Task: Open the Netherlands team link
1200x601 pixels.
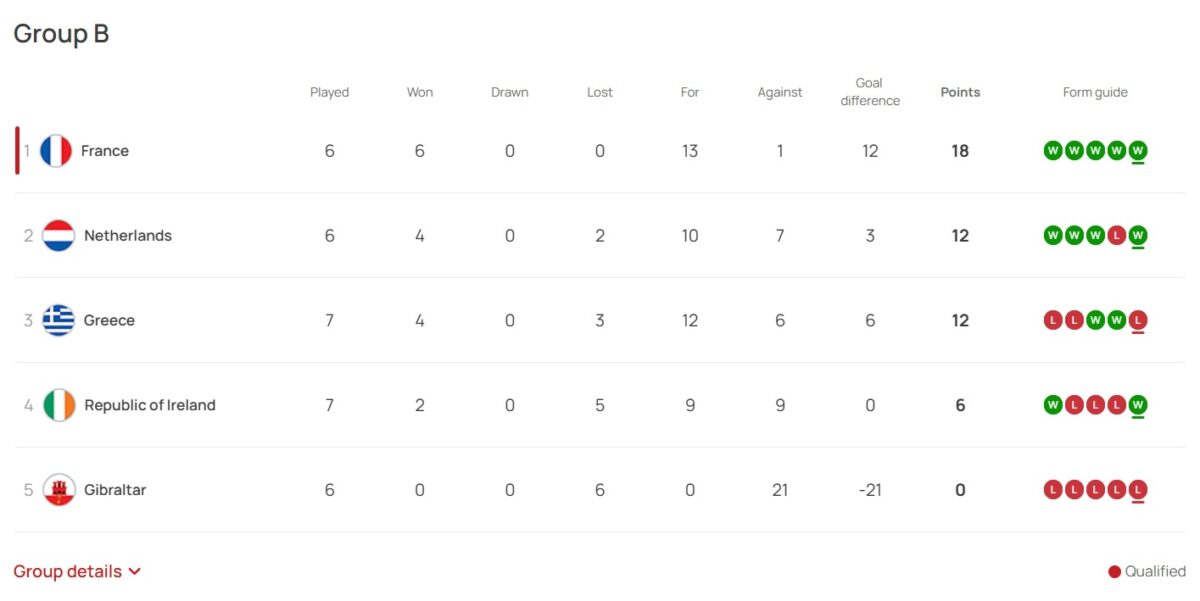Action: click(x=128, y=236)
